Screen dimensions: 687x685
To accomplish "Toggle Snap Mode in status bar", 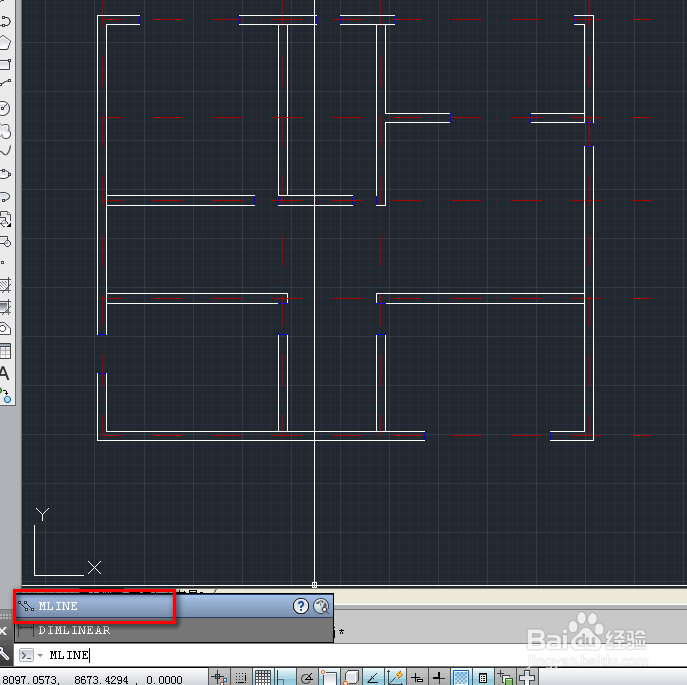I will [x=241, y=678].
